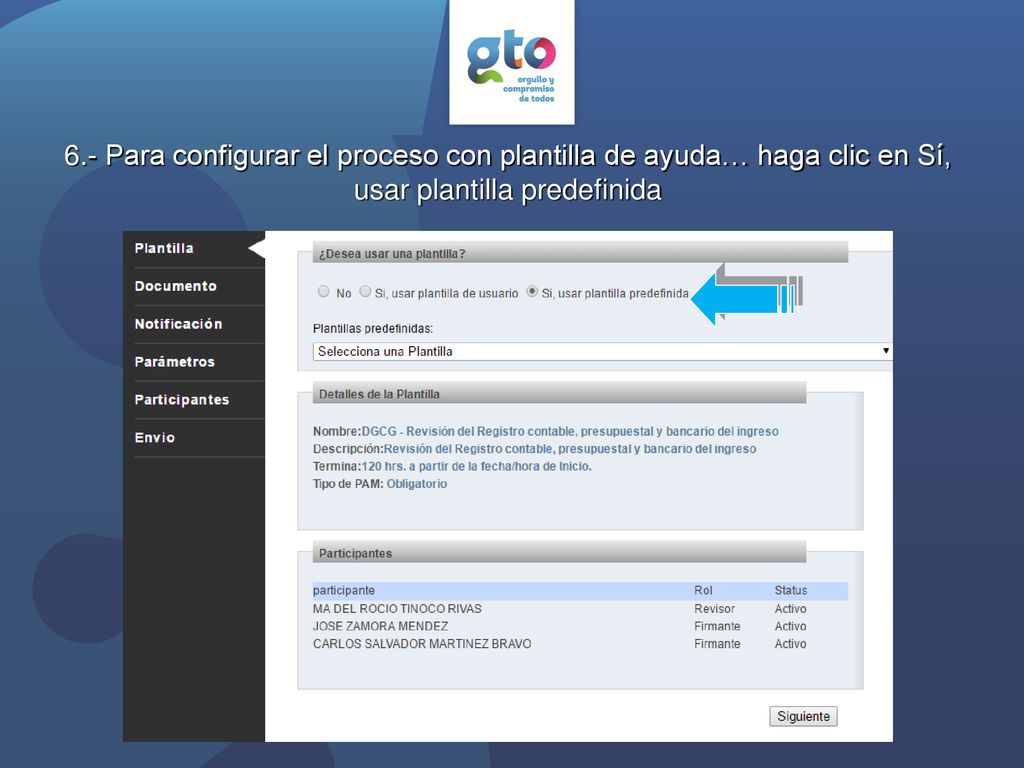Image resolution: width=1024 pixels, height=768 pixels.
Task: Click the 'Status' column header
Action: click(791, 590)
